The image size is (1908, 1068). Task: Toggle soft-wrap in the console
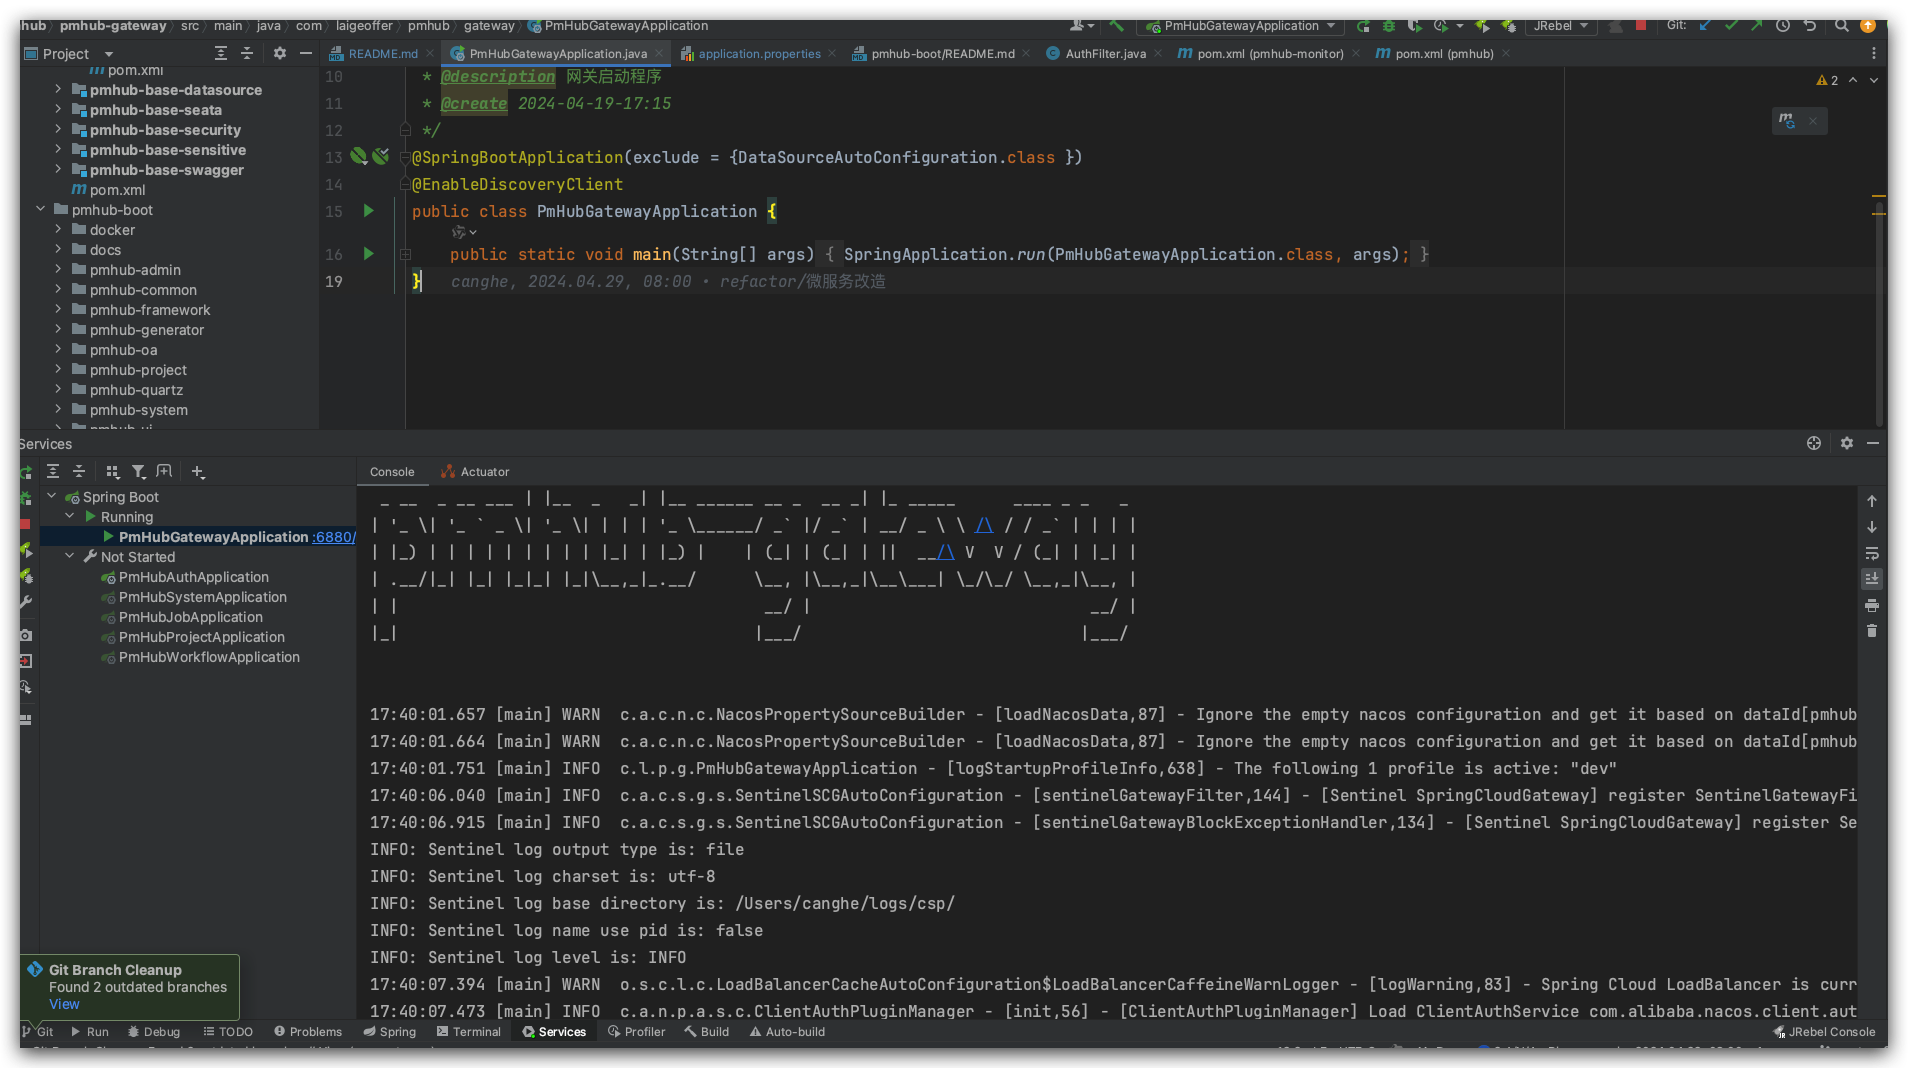[x=1872, y=553]
